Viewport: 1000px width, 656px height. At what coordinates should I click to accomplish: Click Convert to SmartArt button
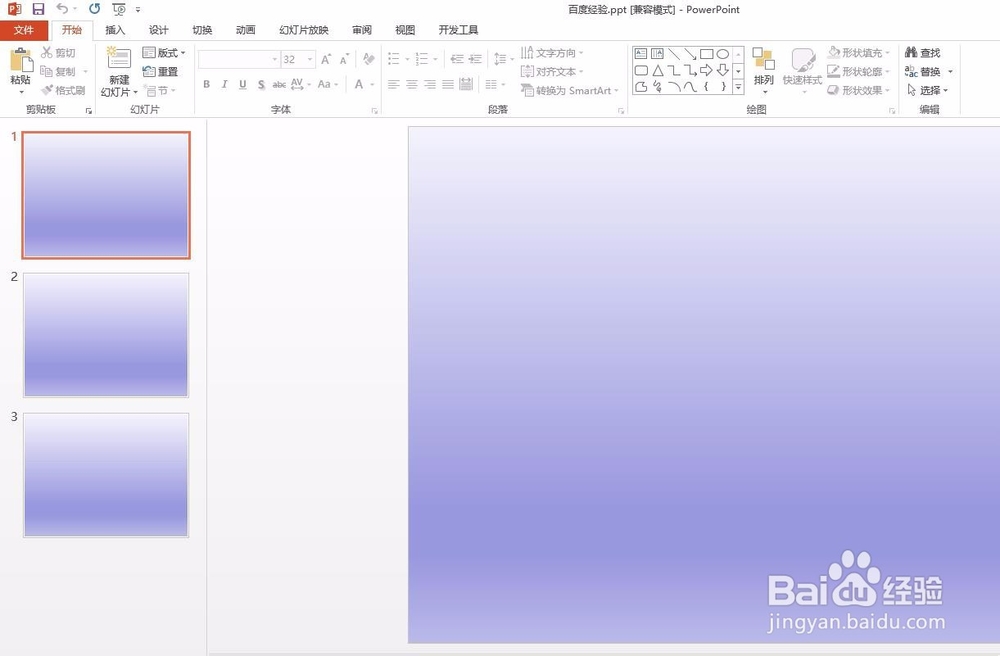[x=570, y=91]
